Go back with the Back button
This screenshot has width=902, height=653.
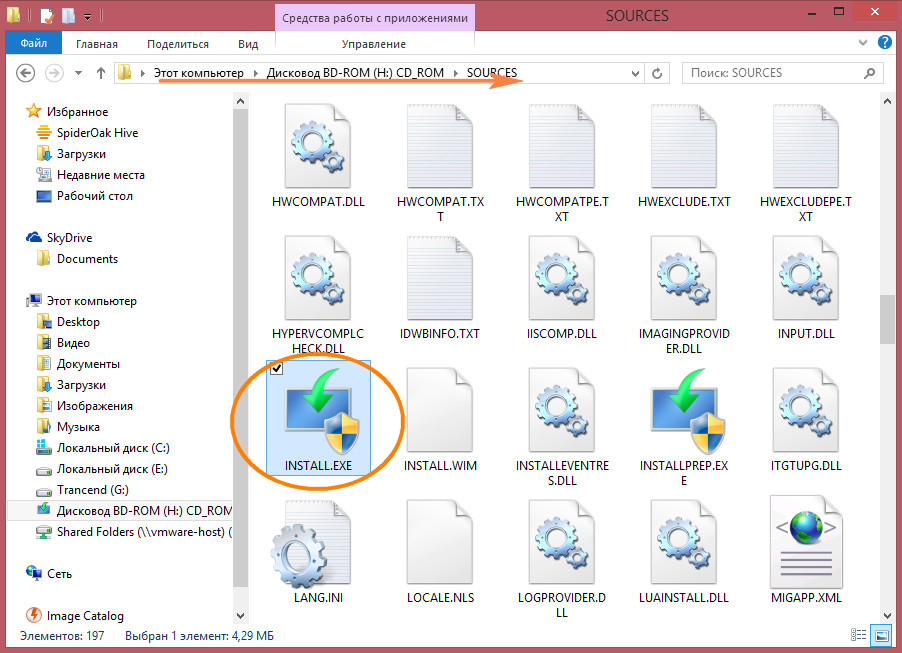25,73
